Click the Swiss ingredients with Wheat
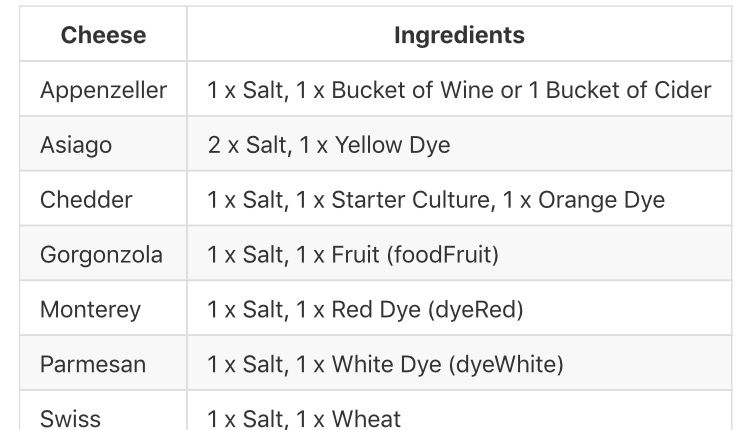The width and height of the screenshot is (750, 430). click(304, 418)
